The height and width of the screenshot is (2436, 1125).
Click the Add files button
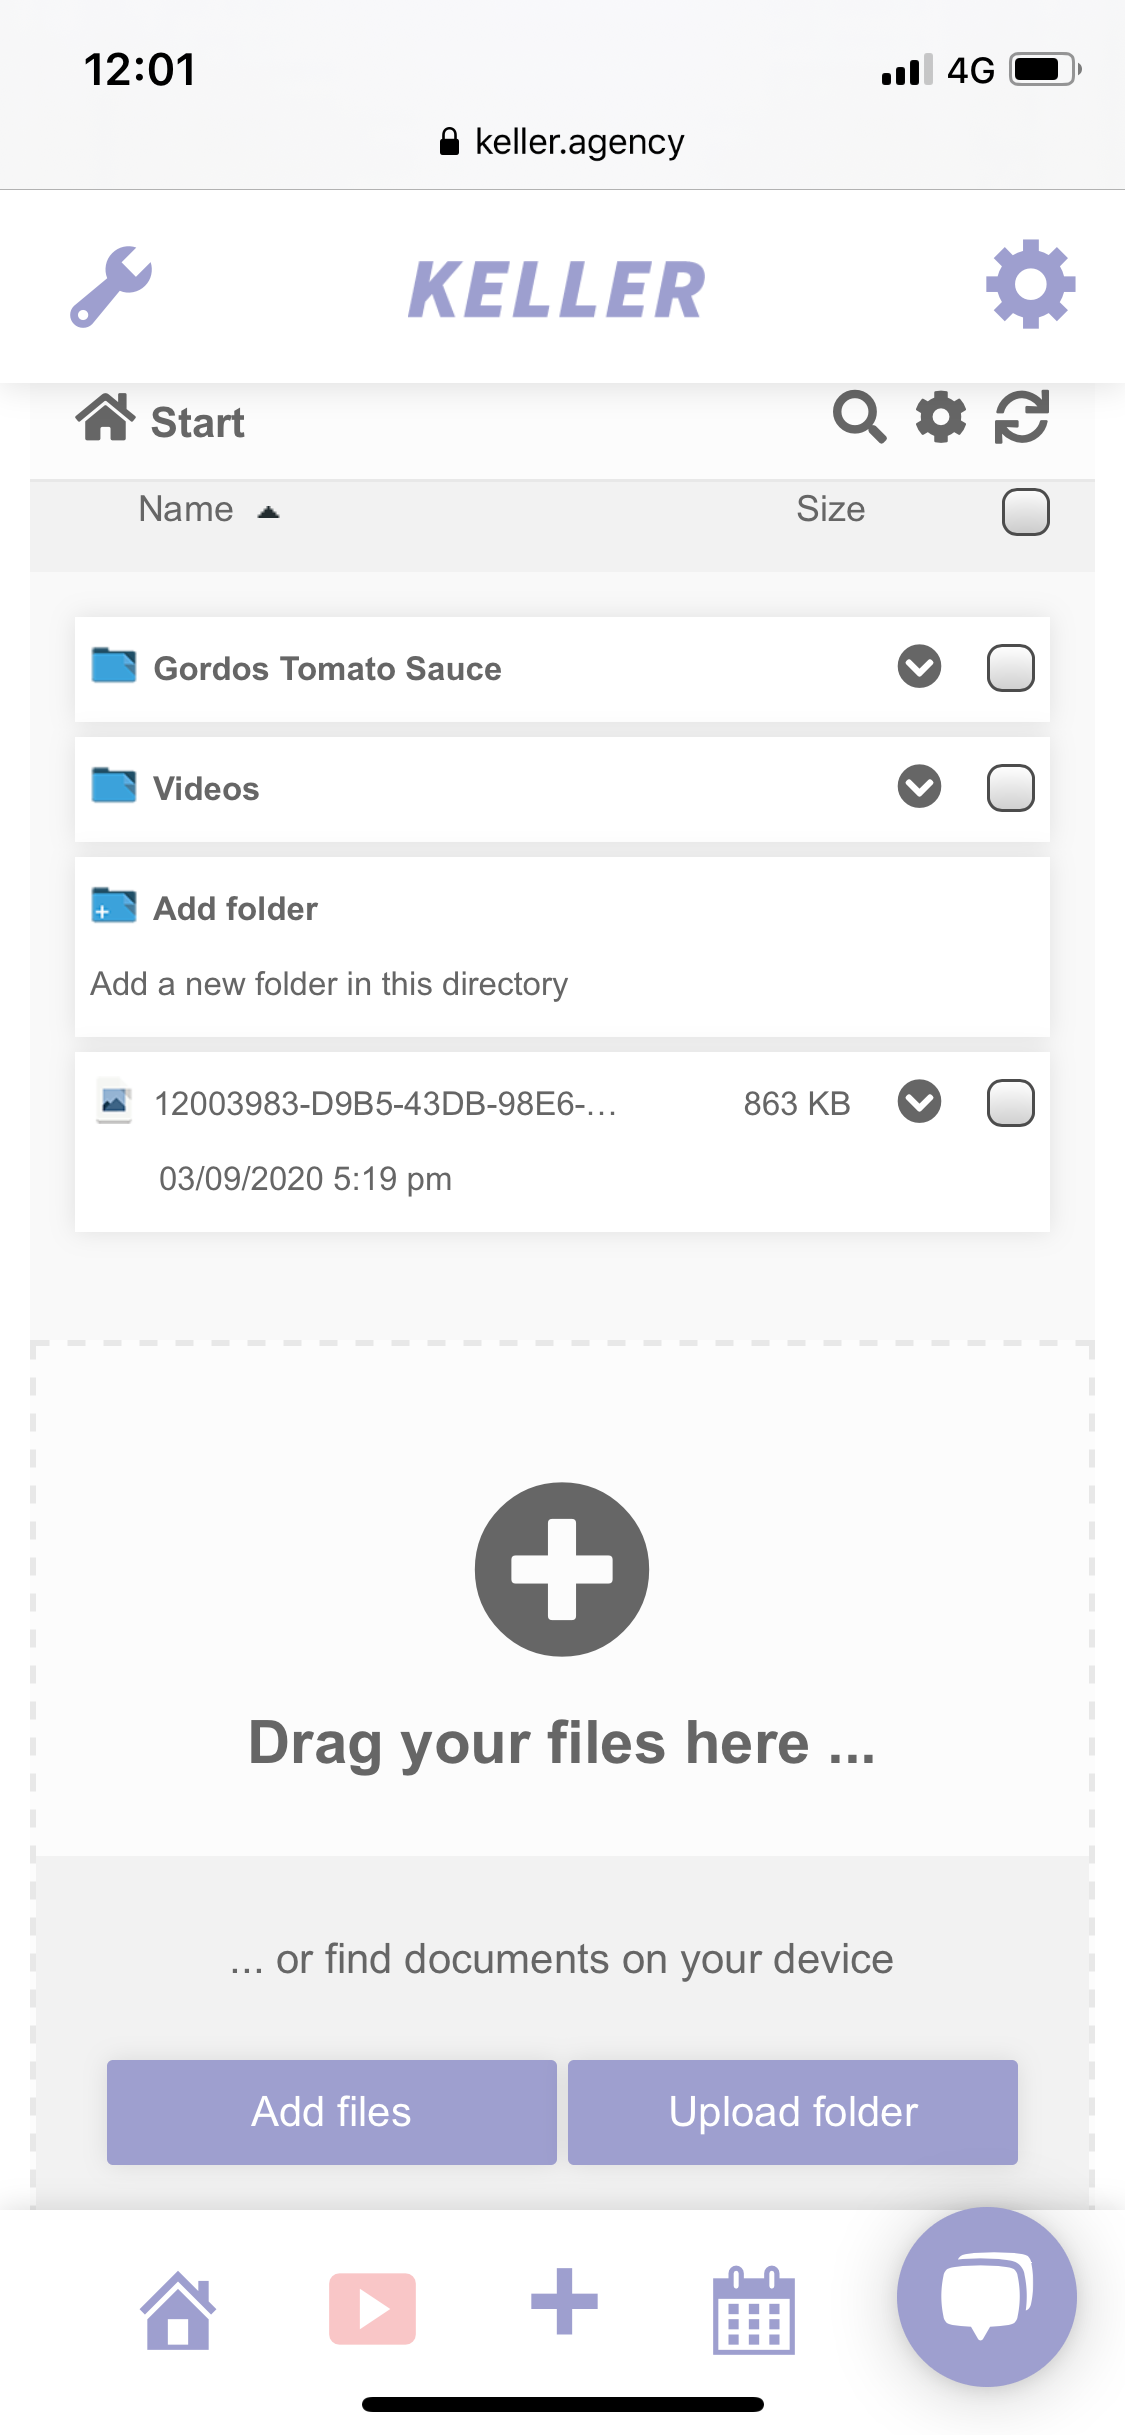[332, 2112]
